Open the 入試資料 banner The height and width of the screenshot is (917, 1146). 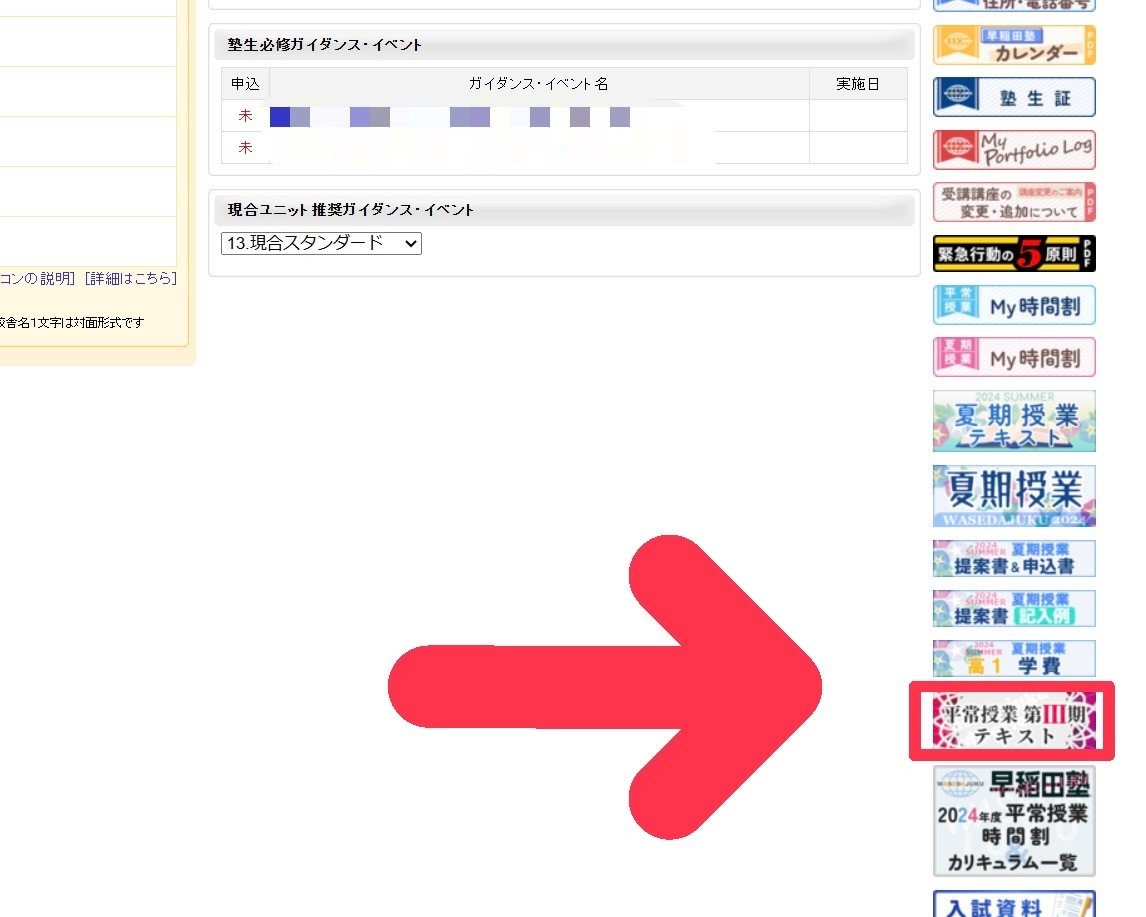[x=1014, y=905]
